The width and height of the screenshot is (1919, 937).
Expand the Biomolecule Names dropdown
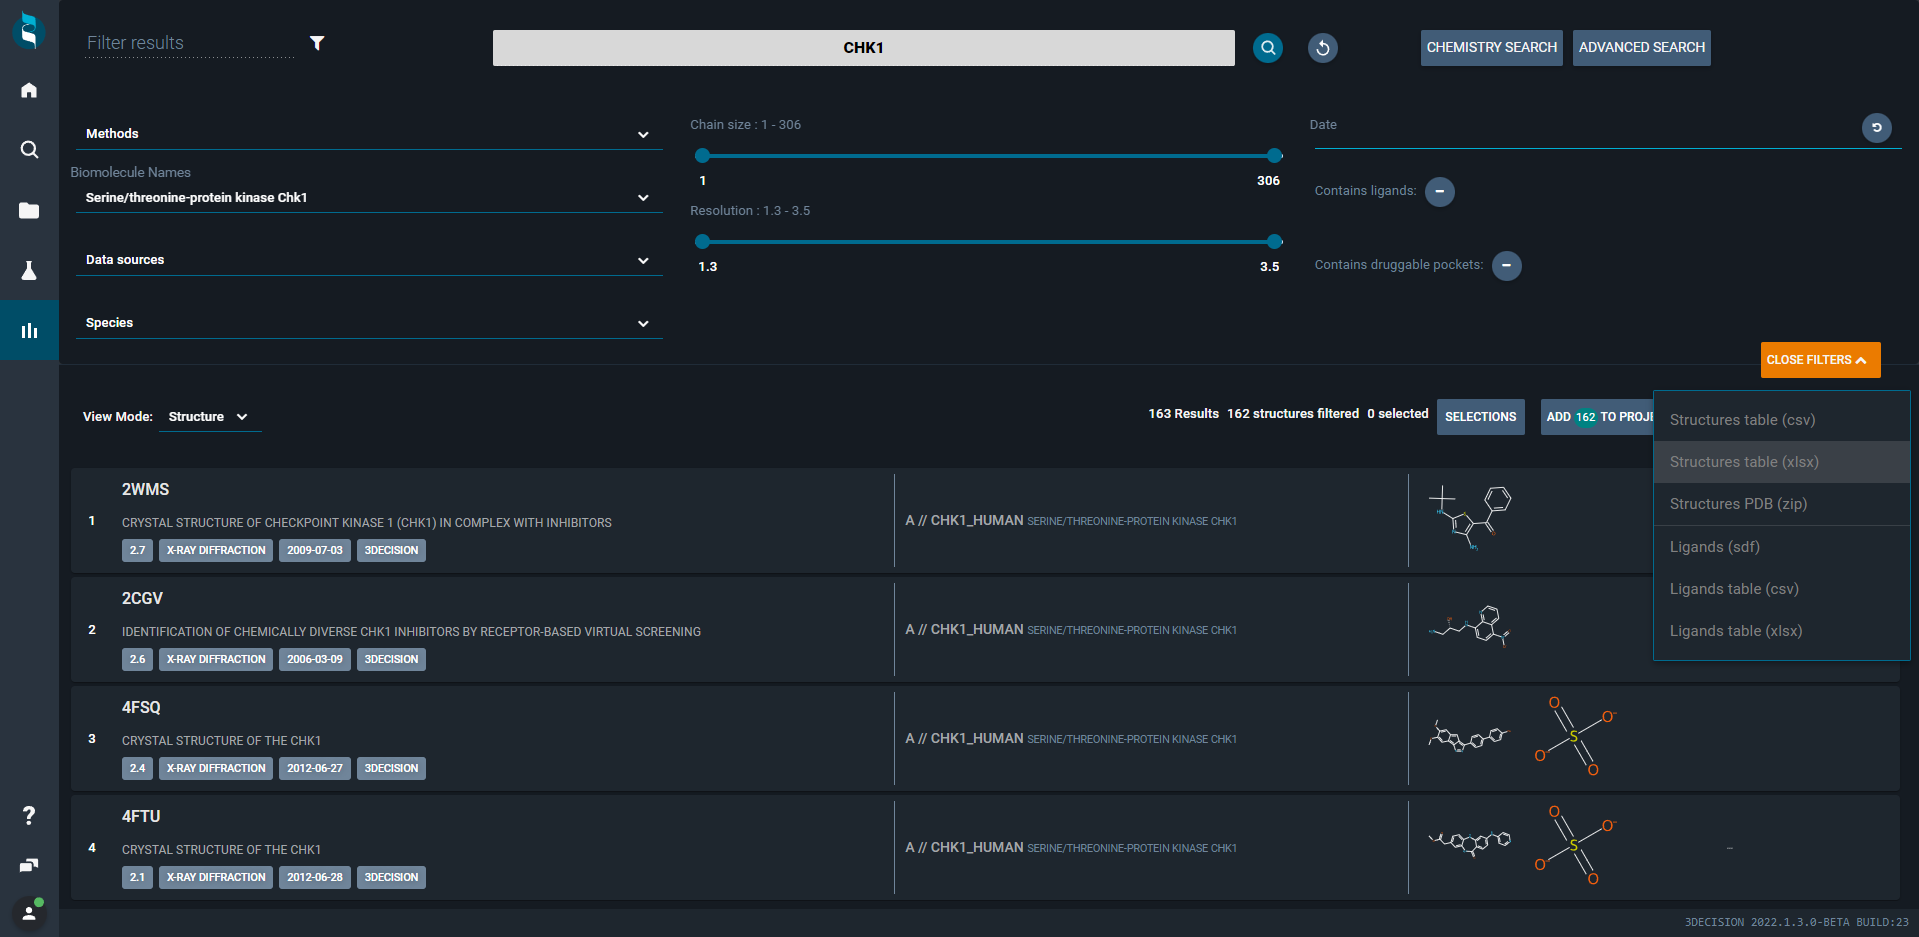[369, 198]
